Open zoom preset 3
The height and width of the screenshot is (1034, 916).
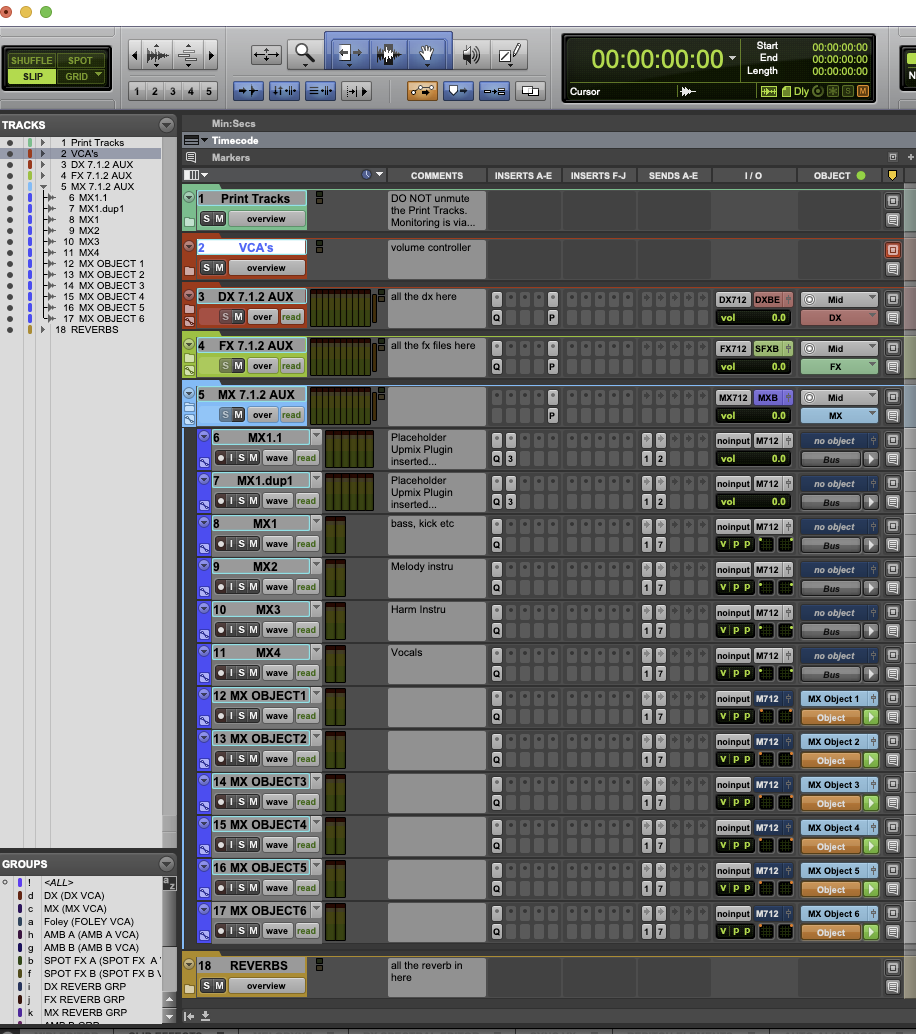(x=171, y=91)
